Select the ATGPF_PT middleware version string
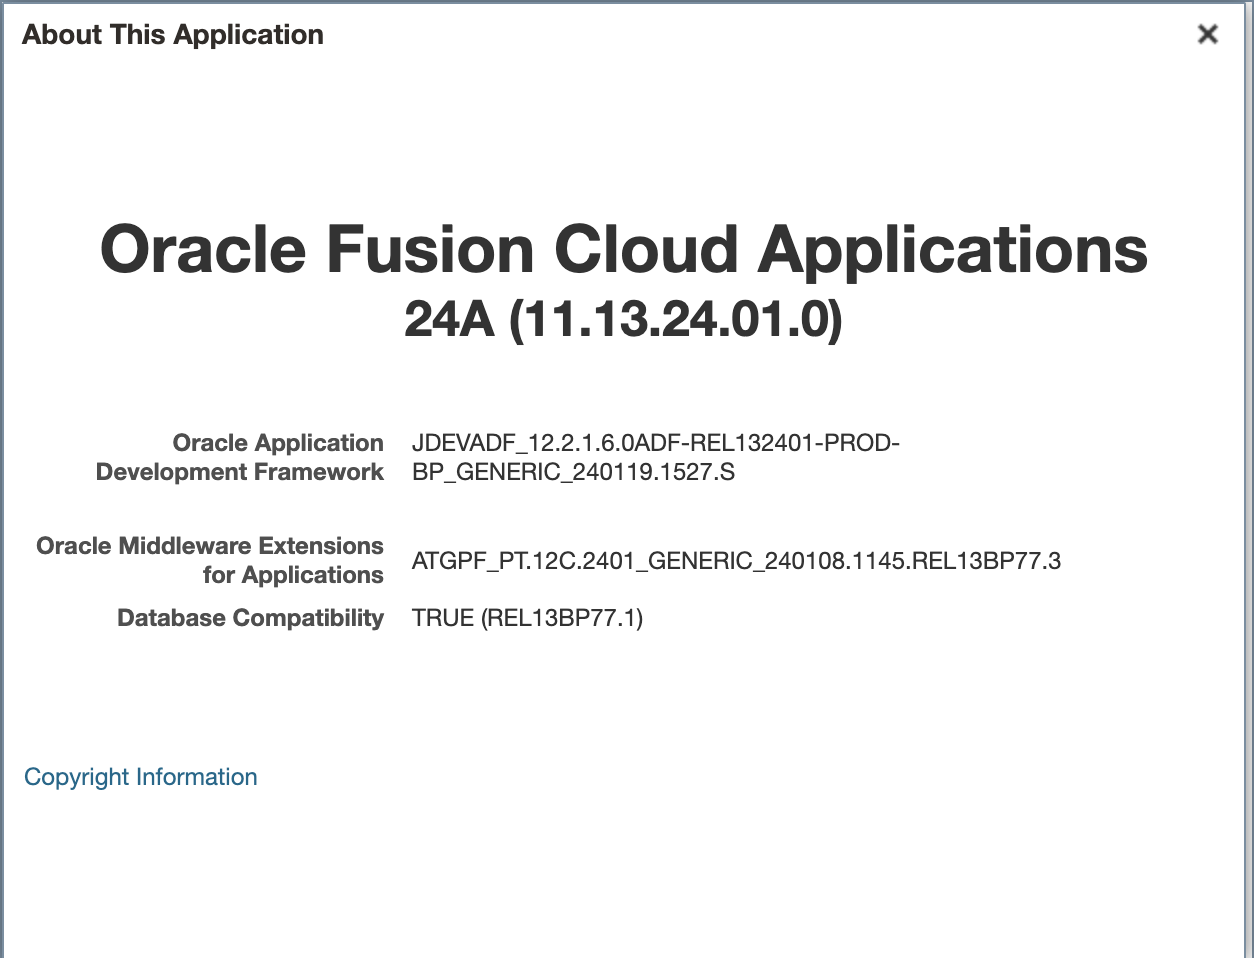The image size is (1254, 958). (x=738, y=561)
